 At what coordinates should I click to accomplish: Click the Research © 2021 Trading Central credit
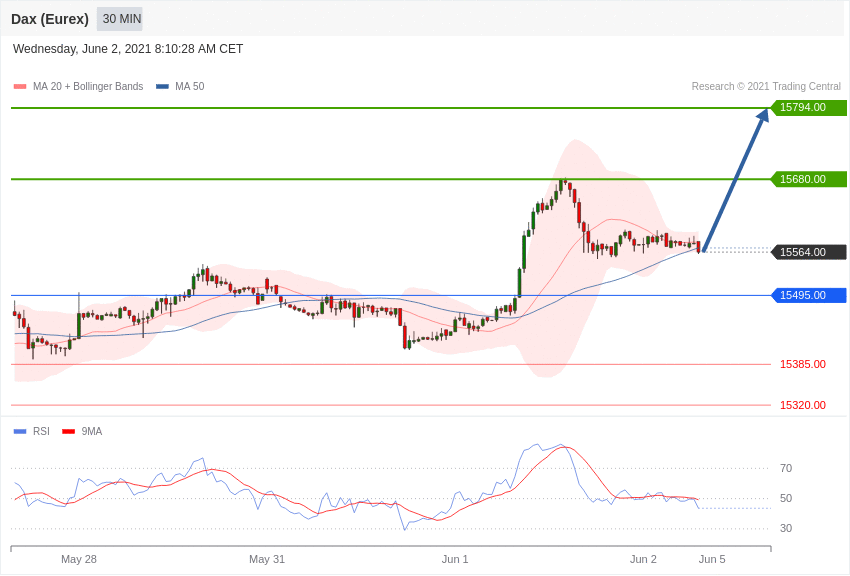click(x=766, y=86)
